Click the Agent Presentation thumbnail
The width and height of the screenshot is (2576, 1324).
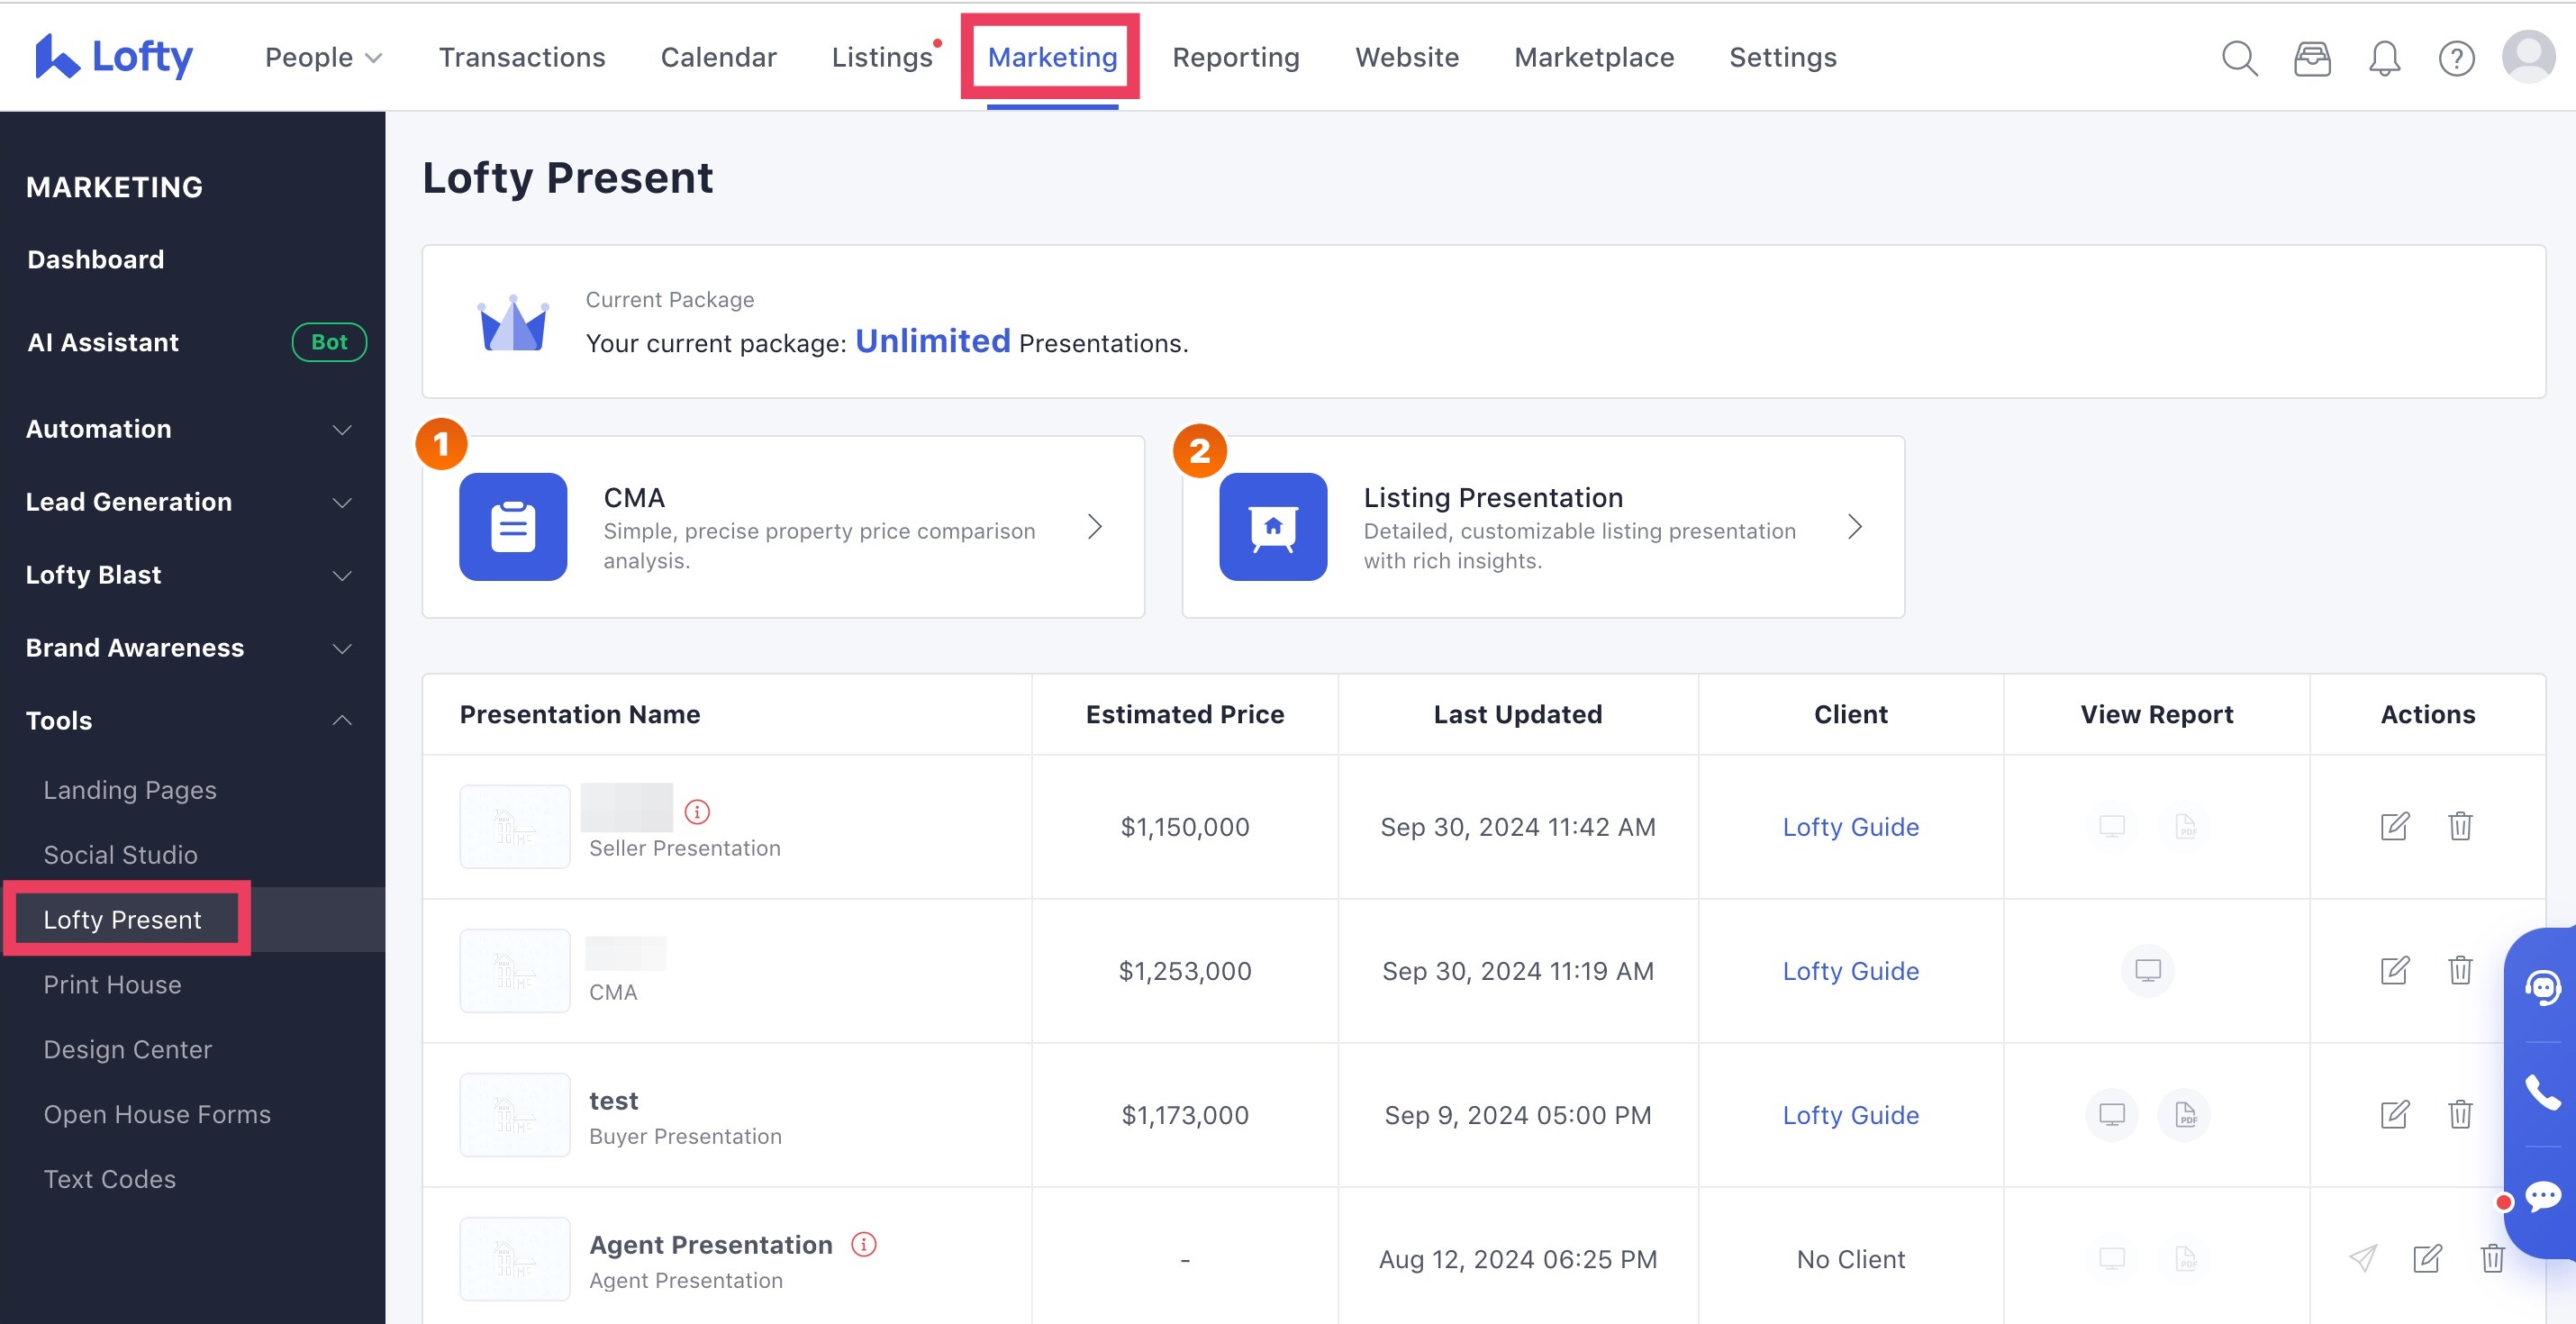point(515,1258)
